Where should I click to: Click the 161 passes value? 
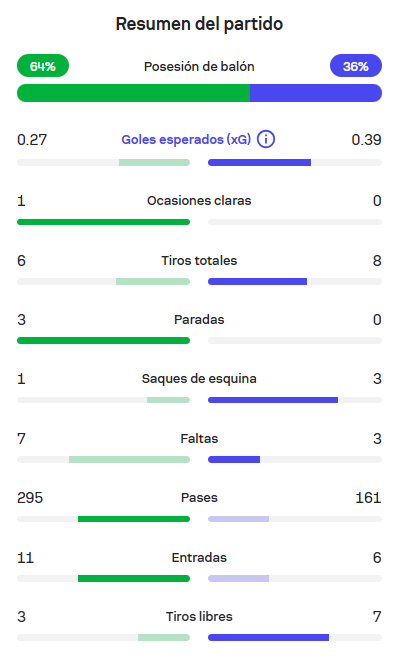pos(368,498)
